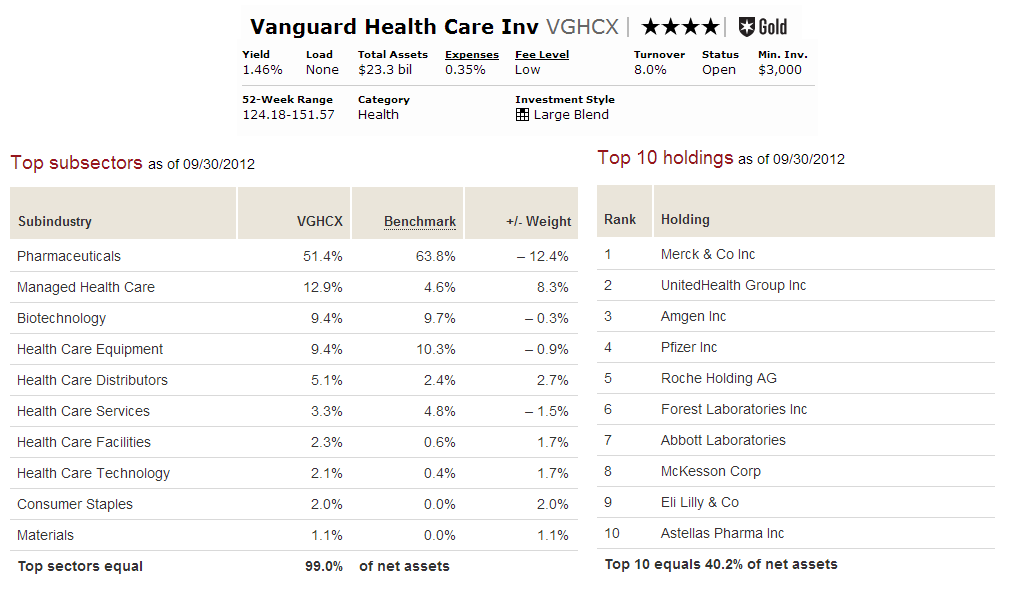This screenshot has width=1015, height=593.
Task: Click the Top subsectors heading
Action: click(x=76, y=163)
